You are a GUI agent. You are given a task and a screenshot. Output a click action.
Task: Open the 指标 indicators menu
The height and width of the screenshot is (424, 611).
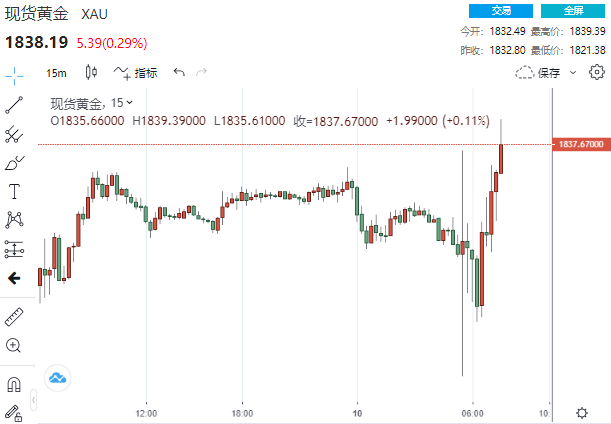coord(136,72)
